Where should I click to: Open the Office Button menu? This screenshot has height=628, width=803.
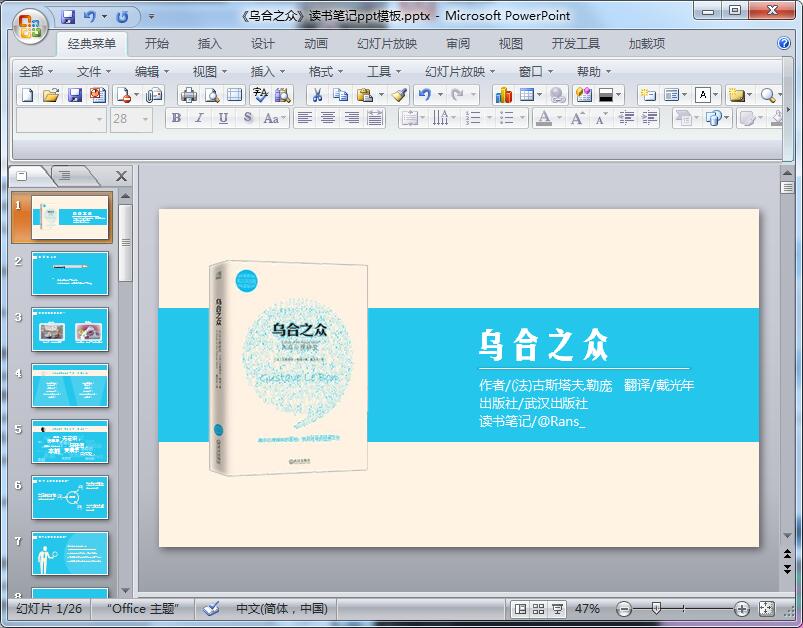[30, 26]
